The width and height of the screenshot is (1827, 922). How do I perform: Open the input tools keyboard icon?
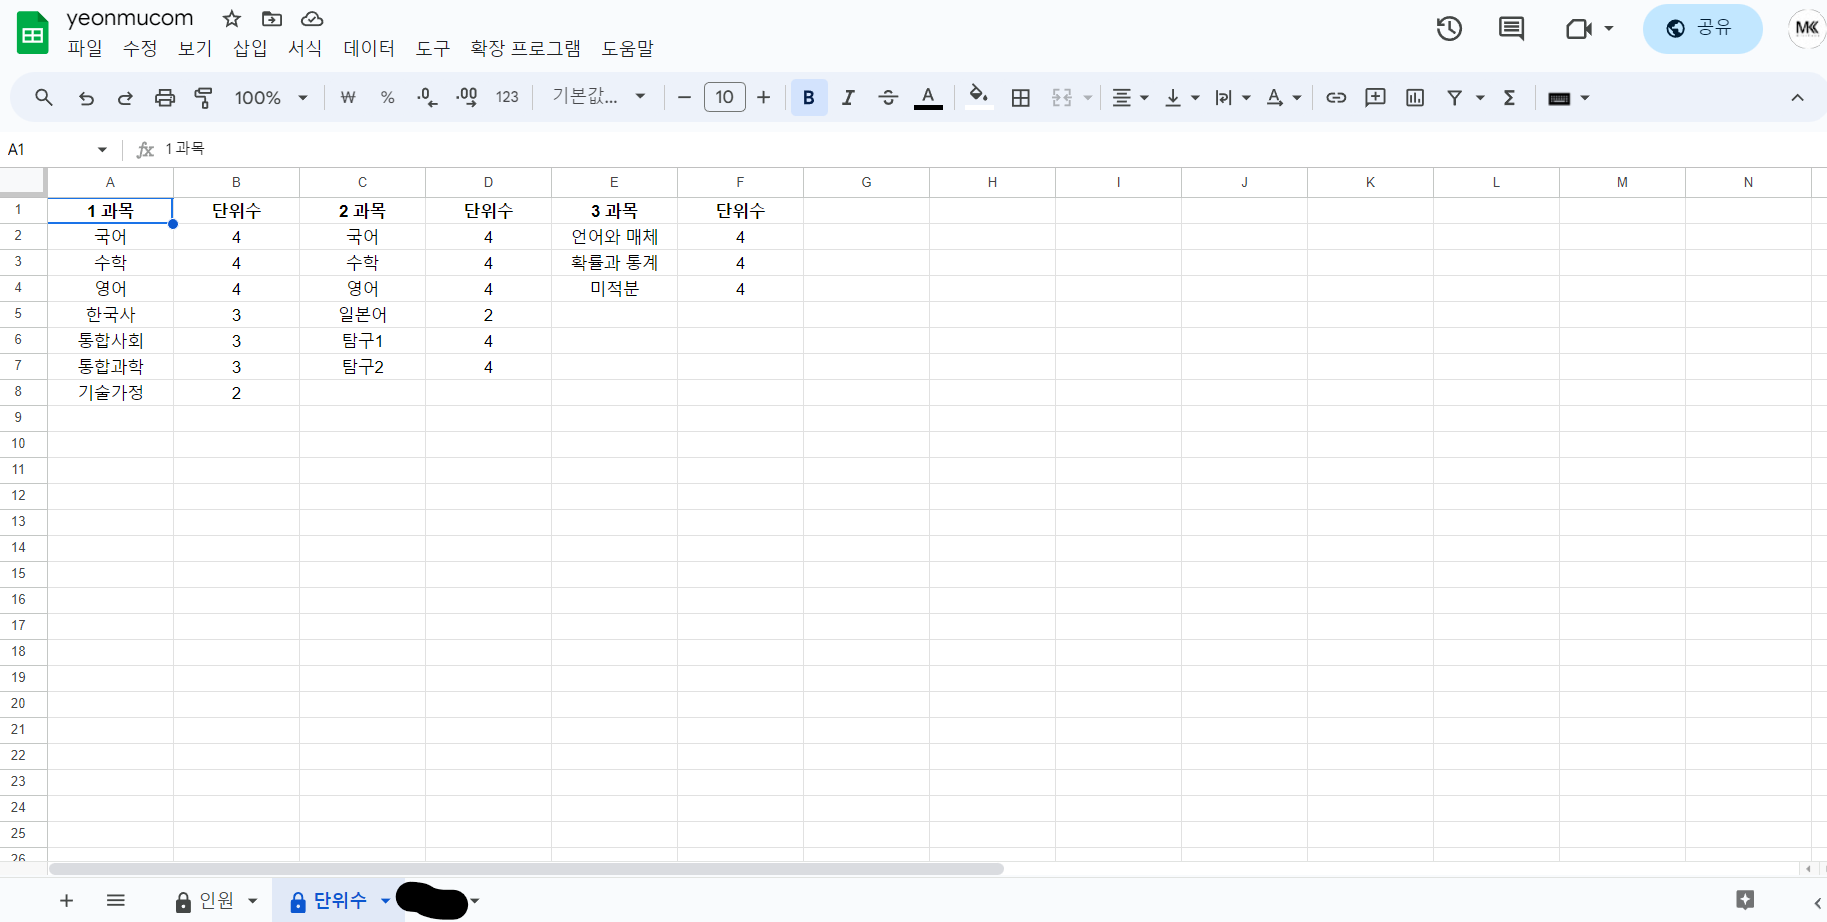1559,98
